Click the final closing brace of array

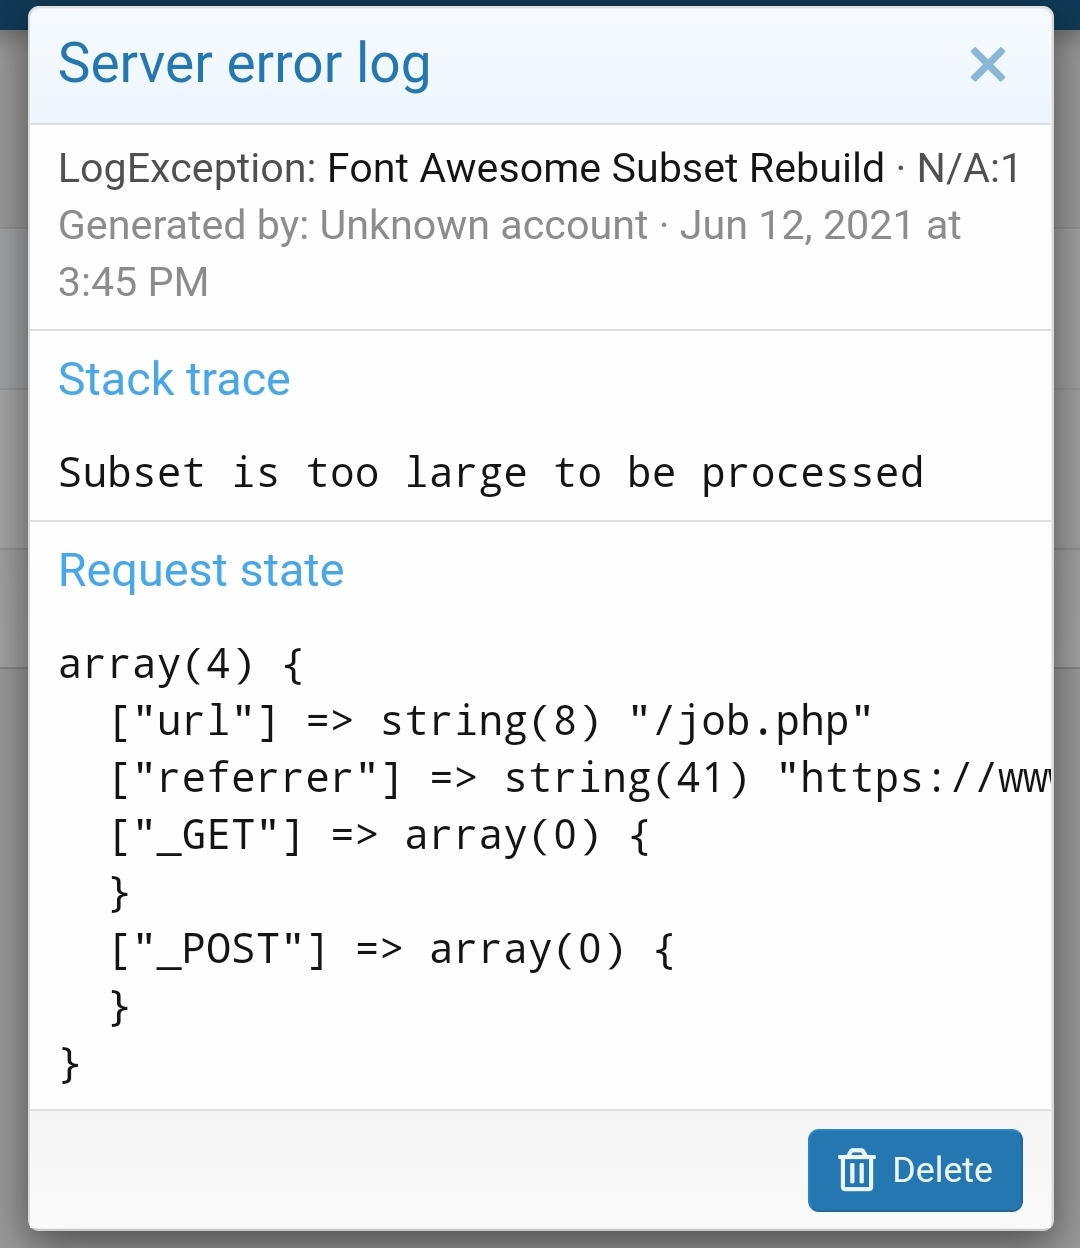(69, 1063)
